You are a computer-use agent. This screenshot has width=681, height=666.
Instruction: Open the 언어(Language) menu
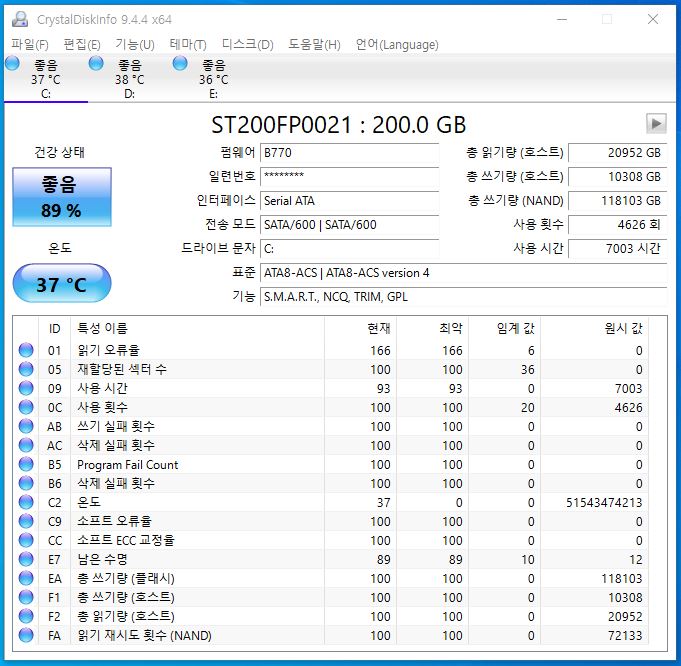[x=397, y=44]
